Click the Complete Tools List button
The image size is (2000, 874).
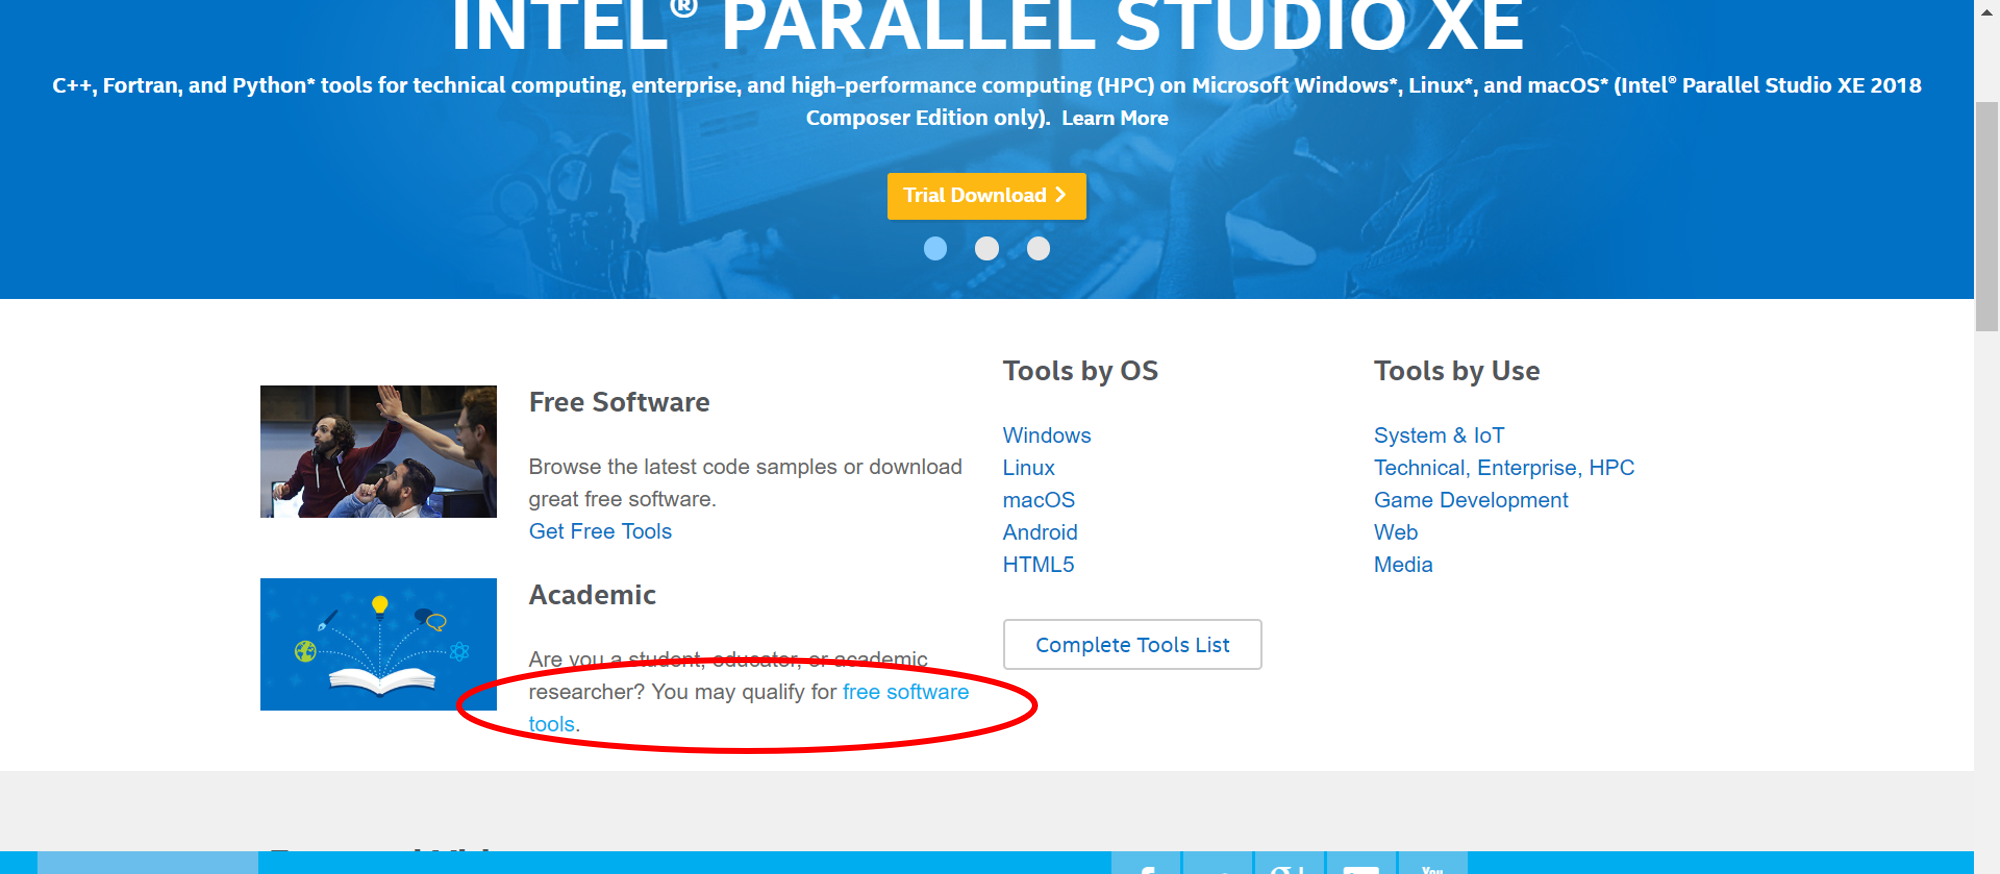(1132, 645)
